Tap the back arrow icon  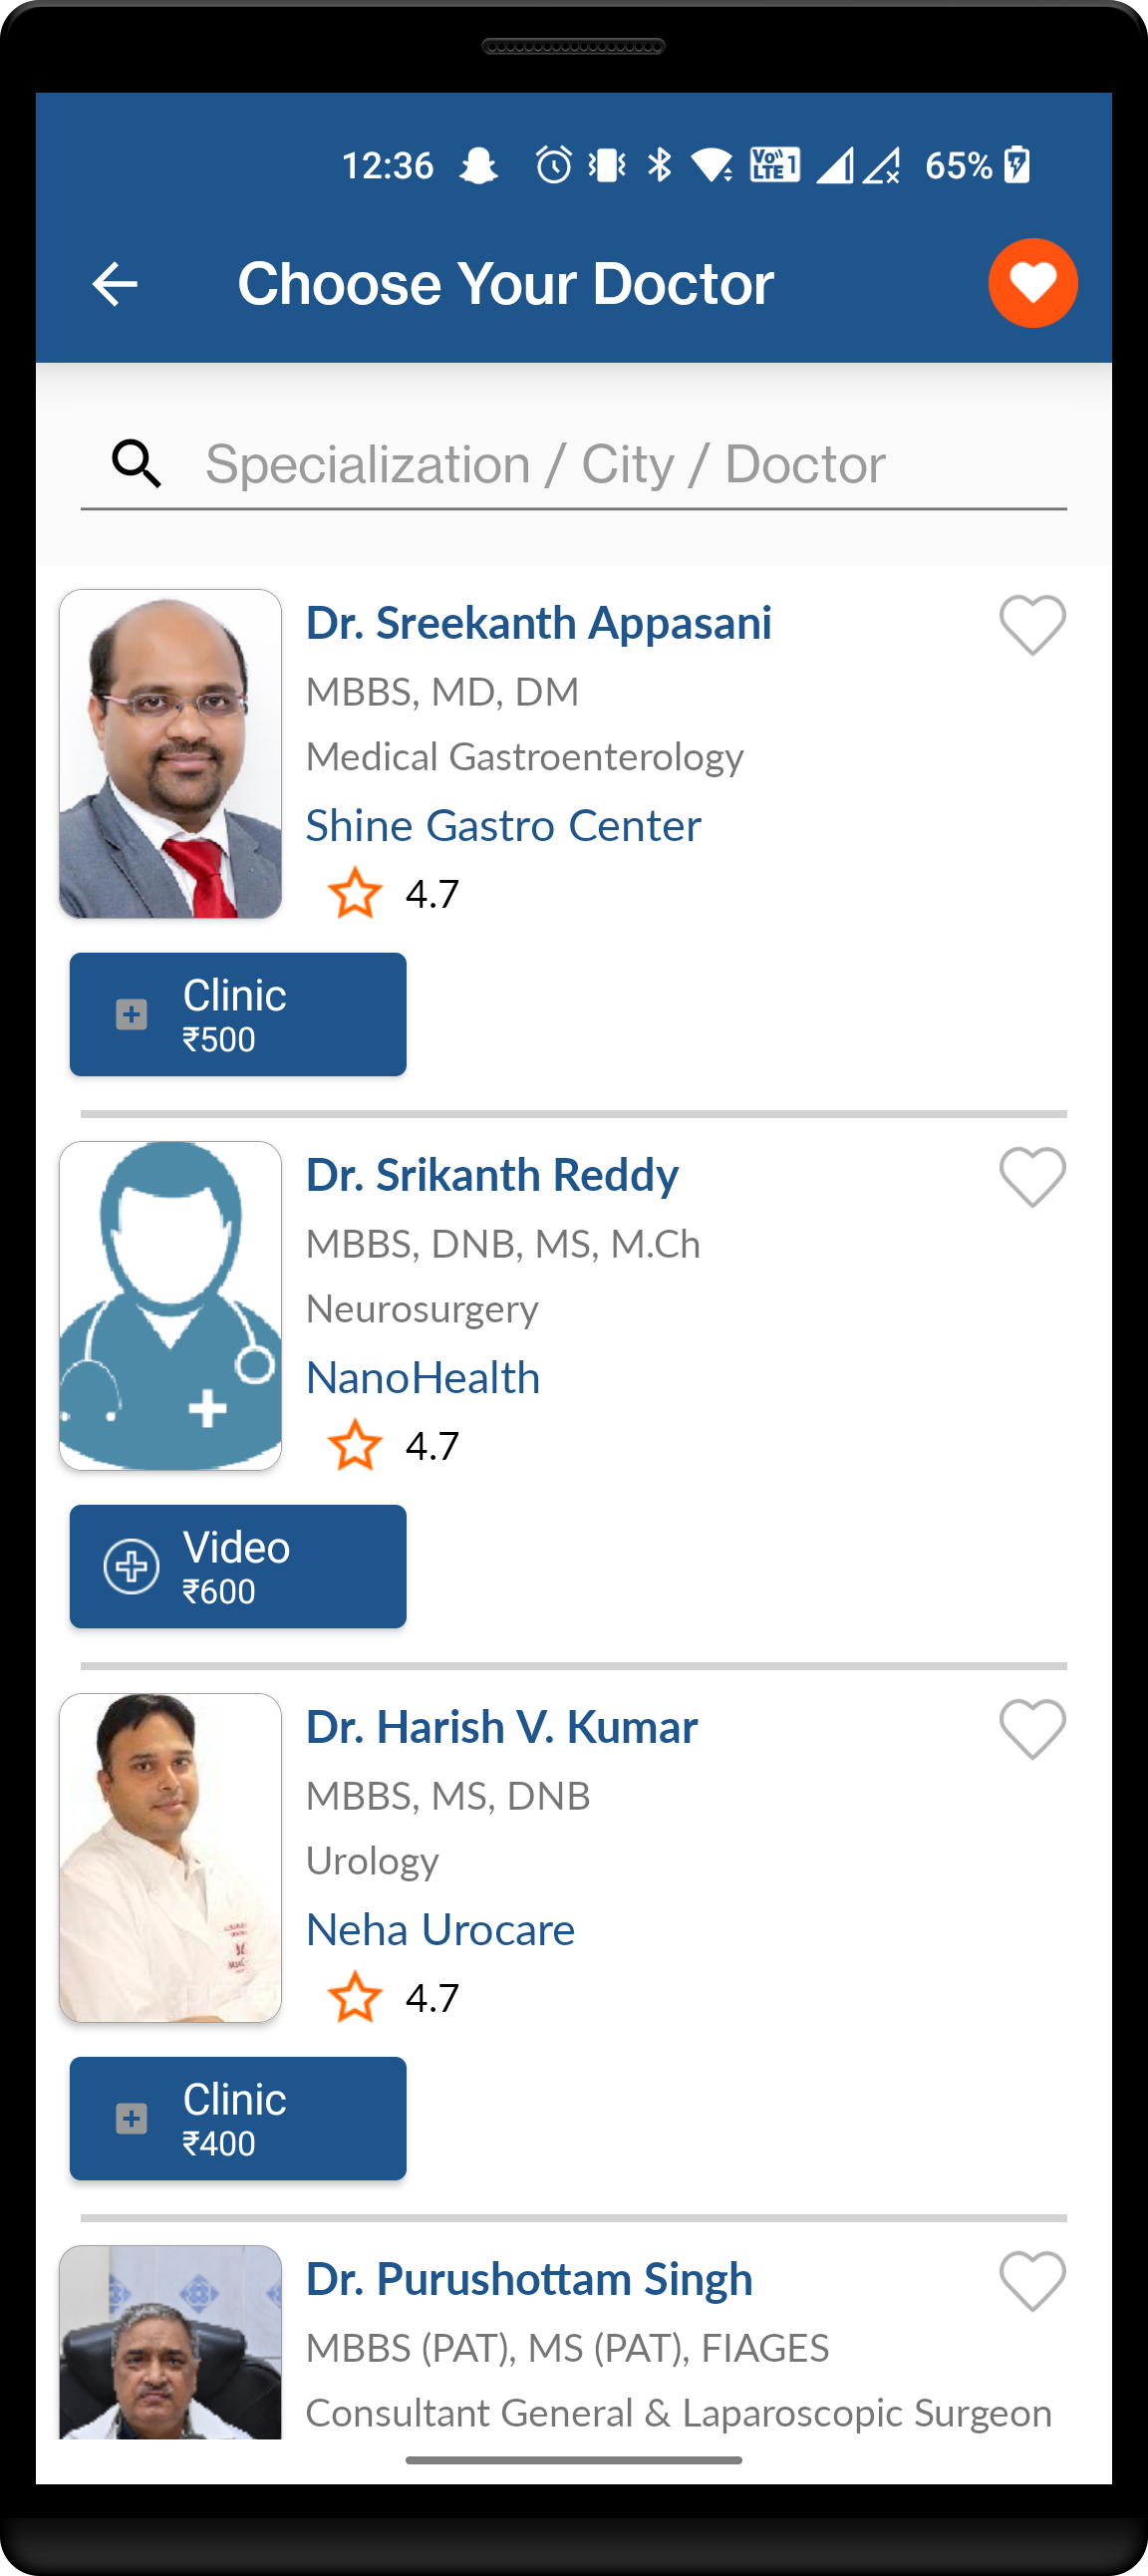(x=115, y=285)
